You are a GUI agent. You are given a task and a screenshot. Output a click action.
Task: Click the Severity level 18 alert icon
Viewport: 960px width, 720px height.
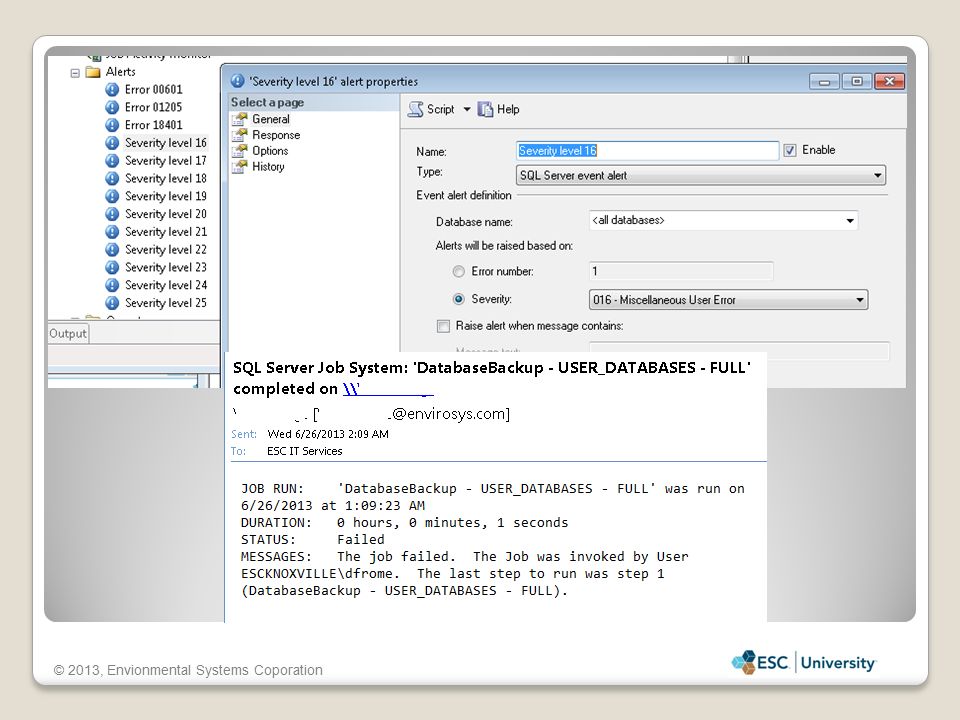pyautogui.click(x=112, y=178)
